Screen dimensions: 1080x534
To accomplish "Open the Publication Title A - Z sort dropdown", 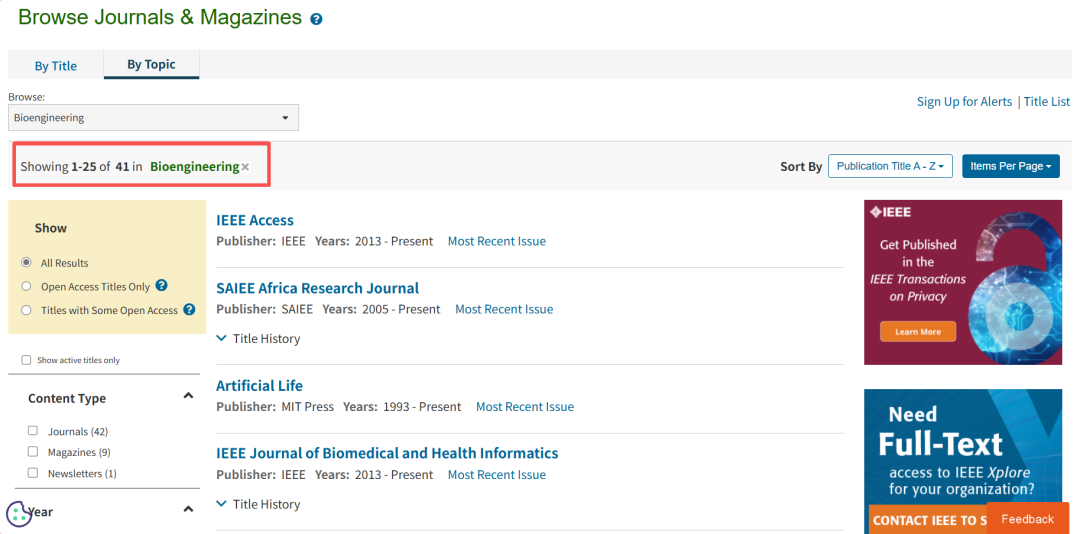I will [x=890, y=166].
